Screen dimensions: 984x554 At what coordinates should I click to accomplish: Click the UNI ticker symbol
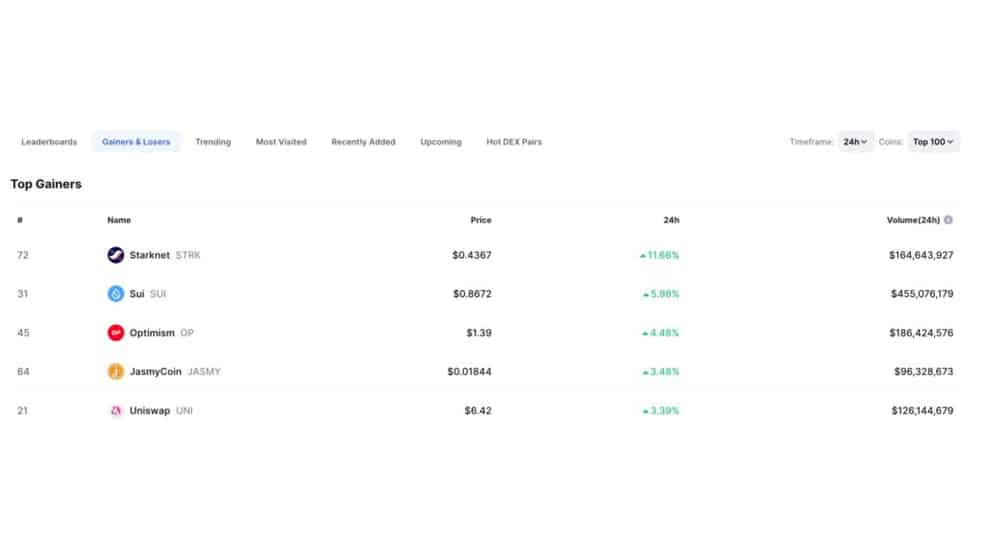[184, 410]
